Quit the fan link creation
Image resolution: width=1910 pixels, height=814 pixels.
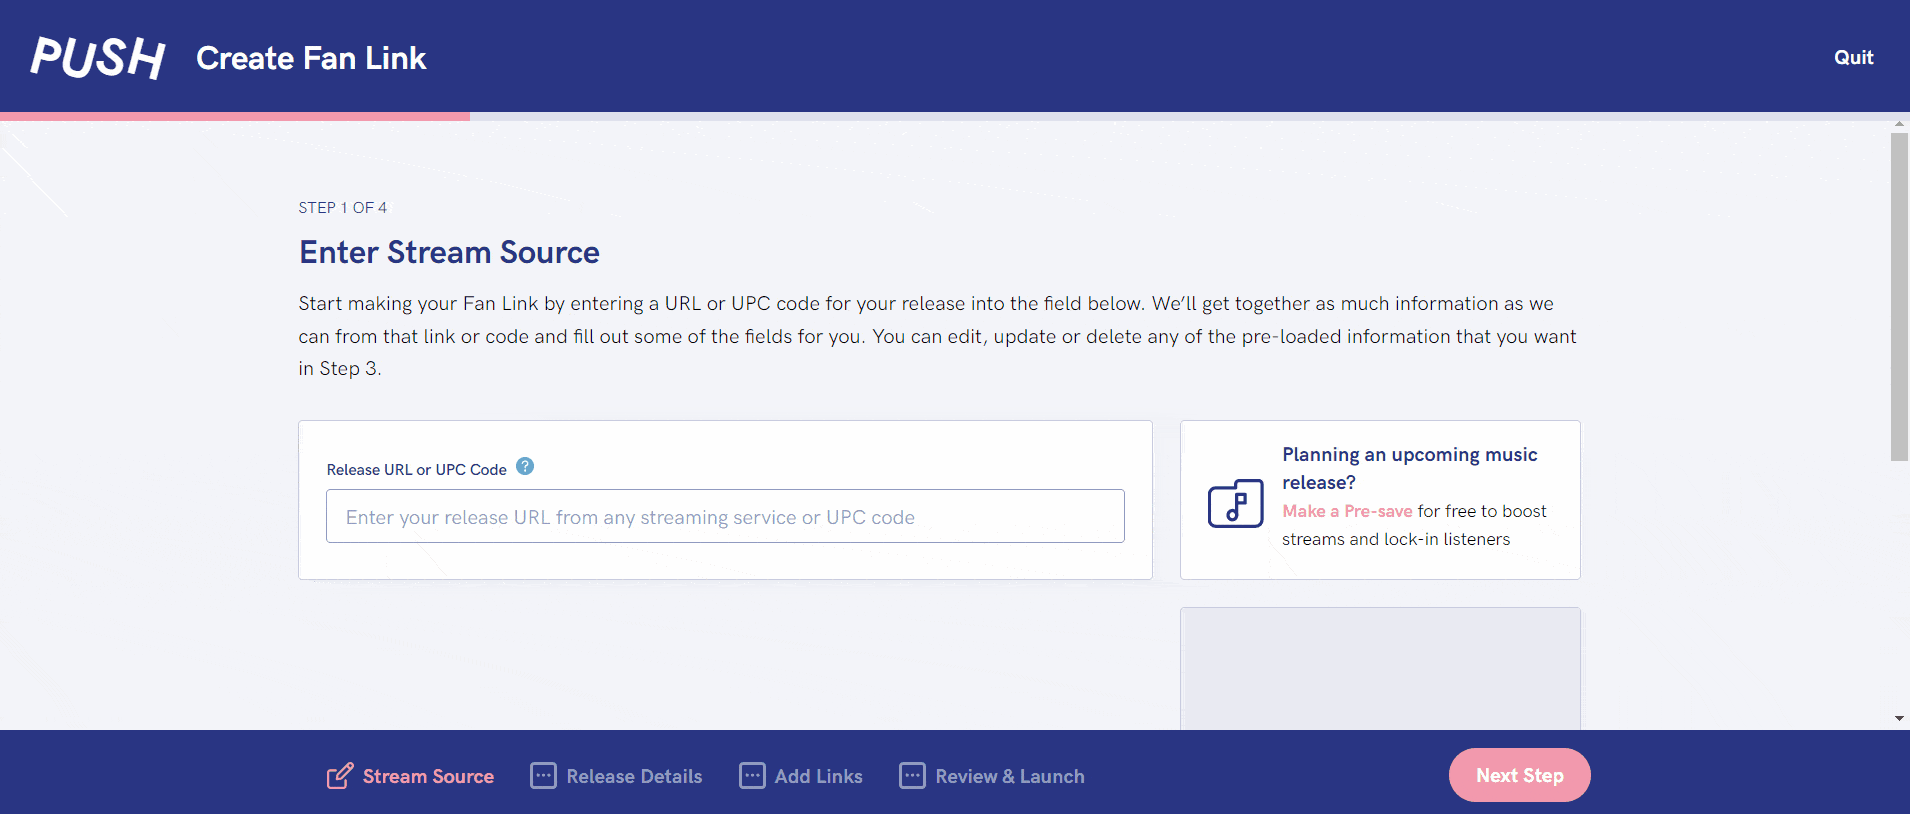pos(1853,58)
